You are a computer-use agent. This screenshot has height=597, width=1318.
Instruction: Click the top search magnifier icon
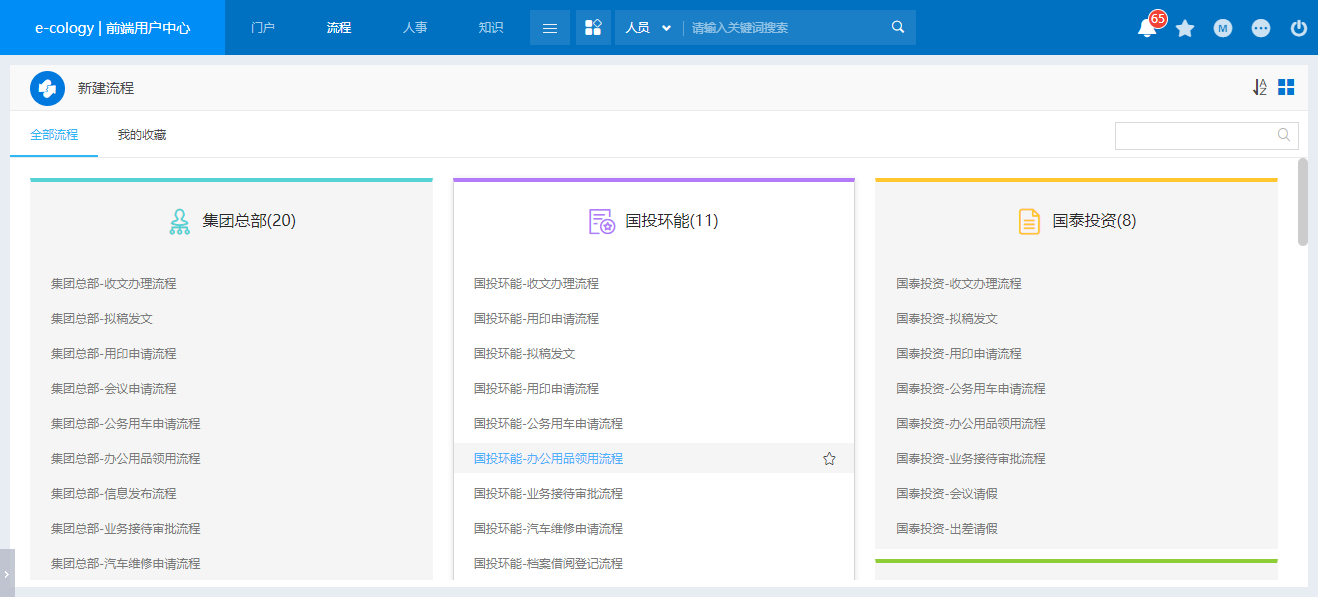pyautogui.click(x=898, y=27)
